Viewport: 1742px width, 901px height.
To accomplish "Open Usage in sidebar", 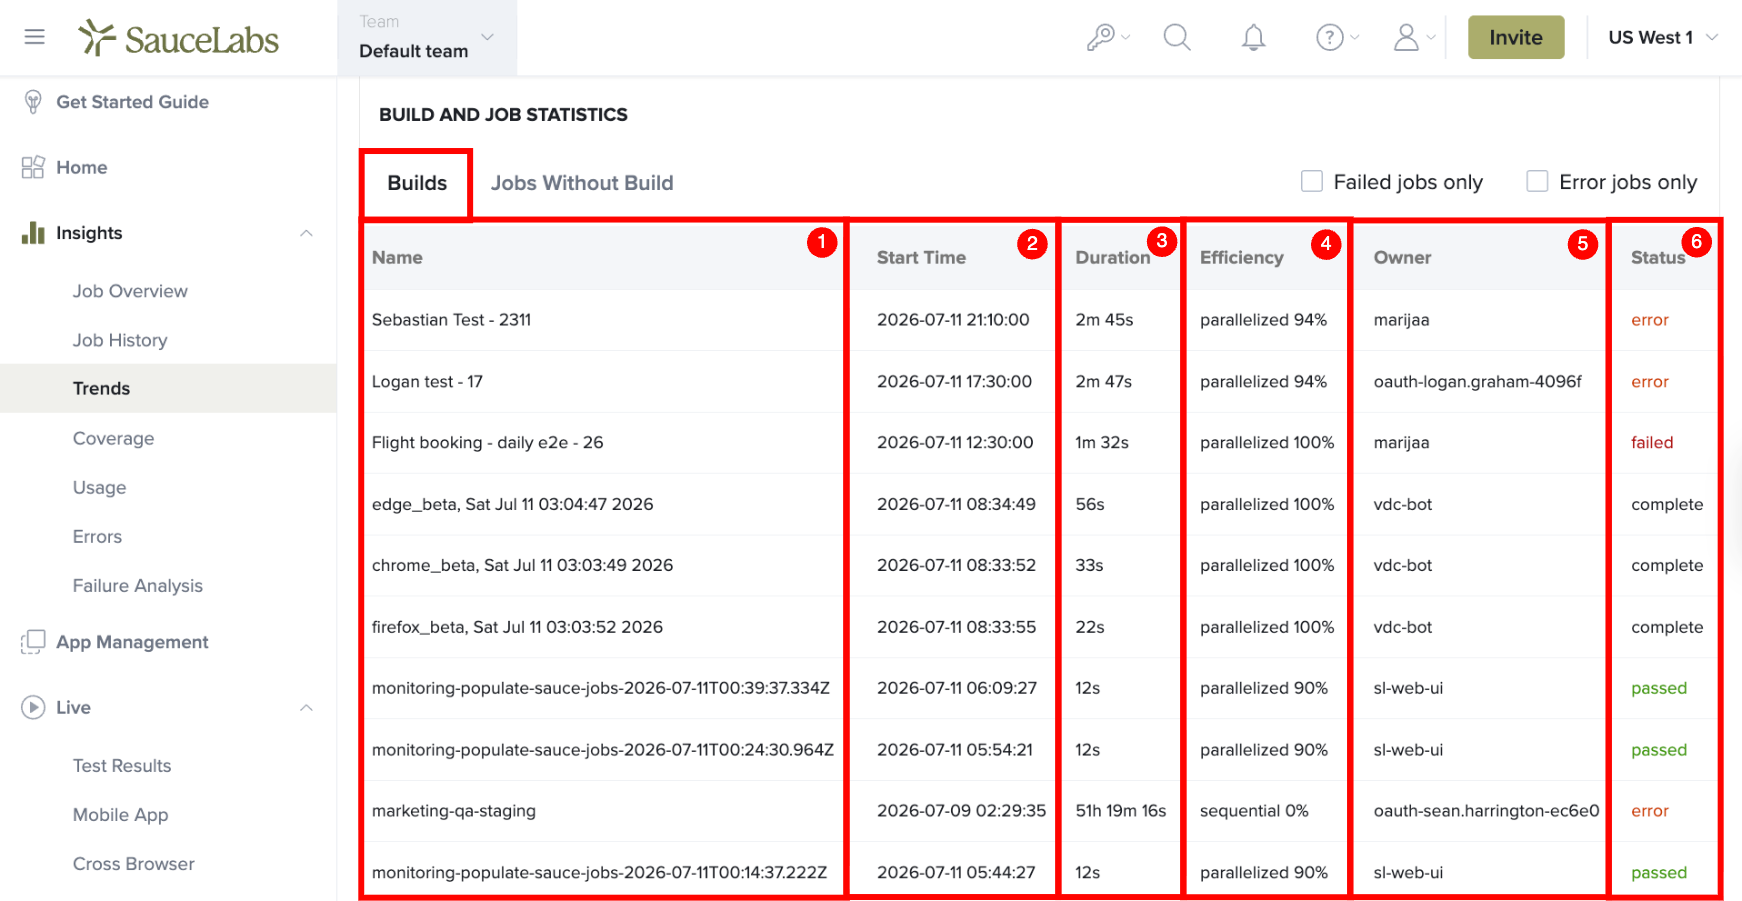I will click(99, 487).
